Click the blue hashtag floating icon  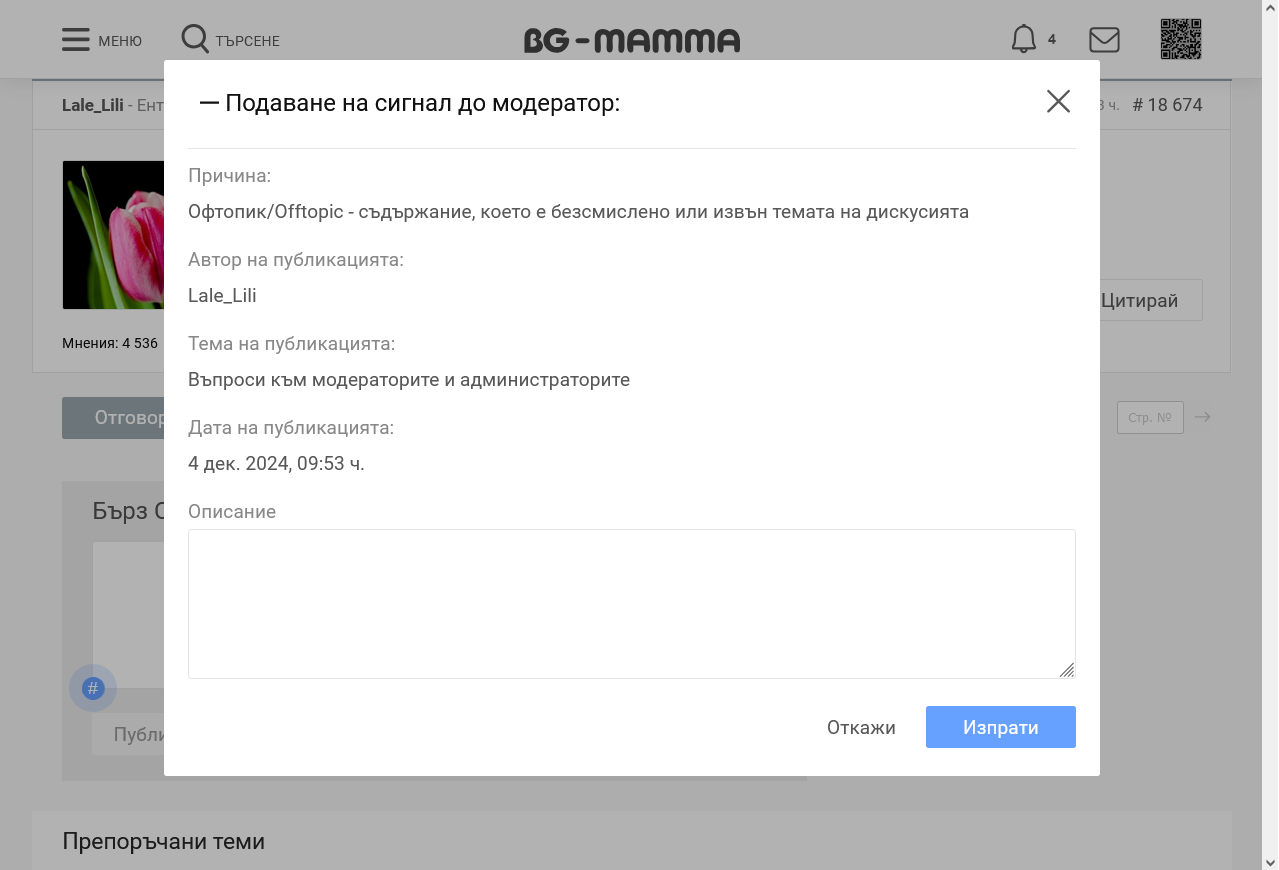[x=93, y=688]
